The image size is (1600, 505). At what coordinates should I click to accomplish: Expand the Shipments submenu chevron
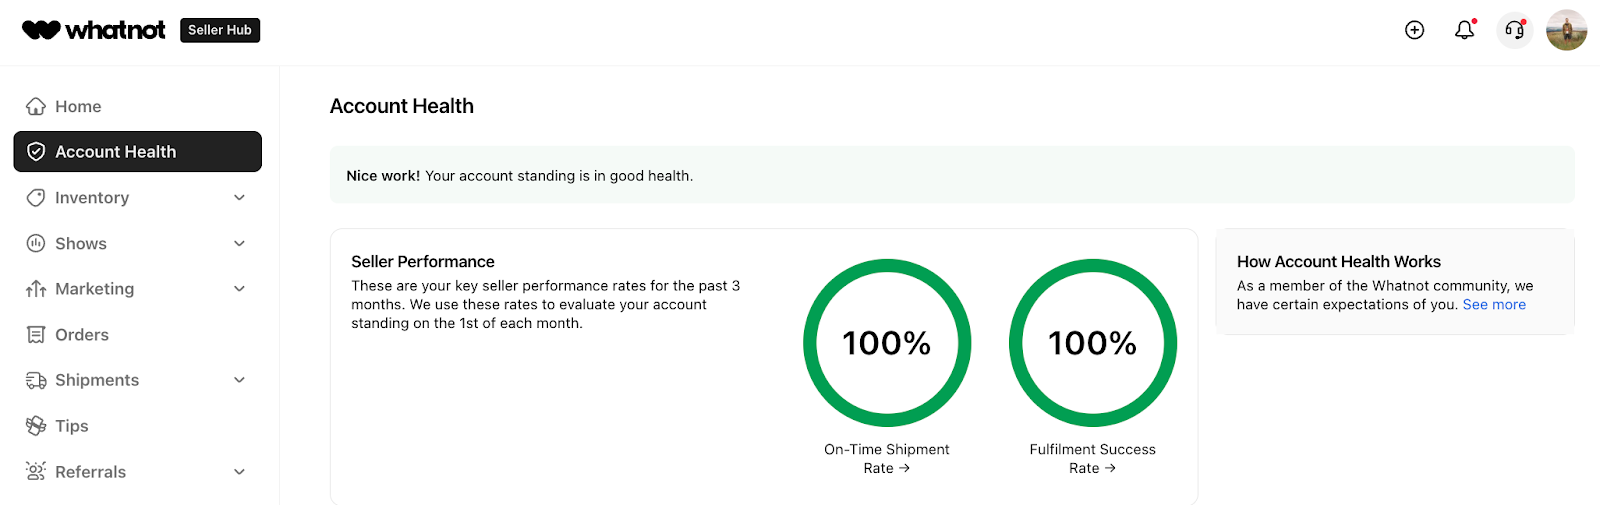(239, 380)
